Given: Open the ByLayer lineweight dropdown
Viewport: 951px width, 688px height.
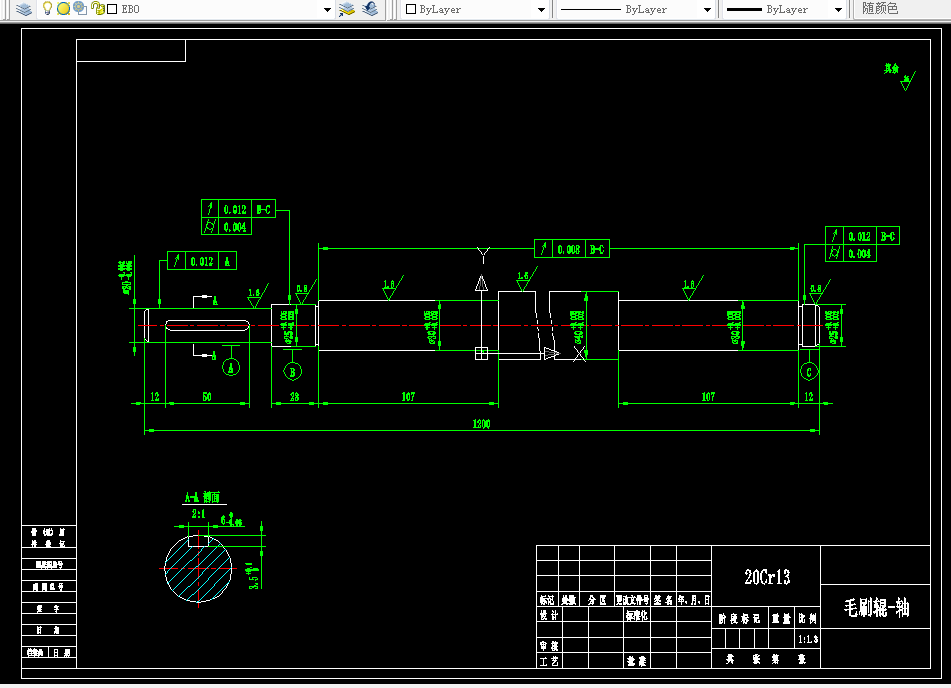Looking at the screenshot, I should click(838, 10).
